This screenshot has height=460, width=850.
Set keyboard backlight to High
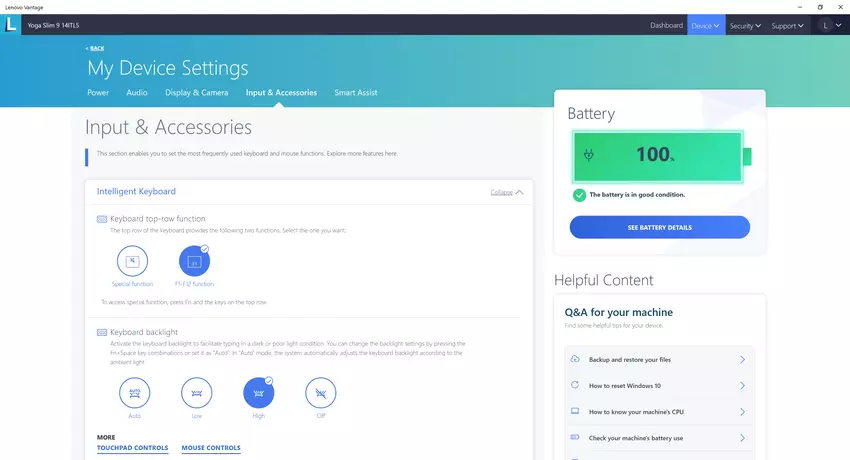(x=259, y=393)
